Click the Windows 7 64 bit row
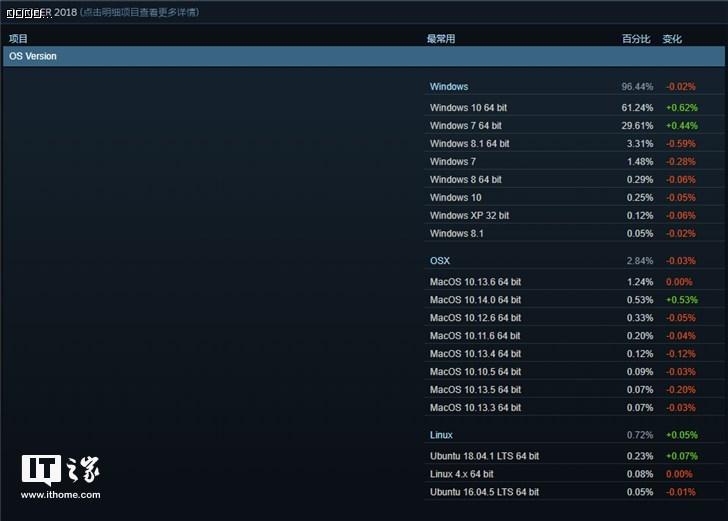The height and width of the screenshot is (521, 728). 574,125
